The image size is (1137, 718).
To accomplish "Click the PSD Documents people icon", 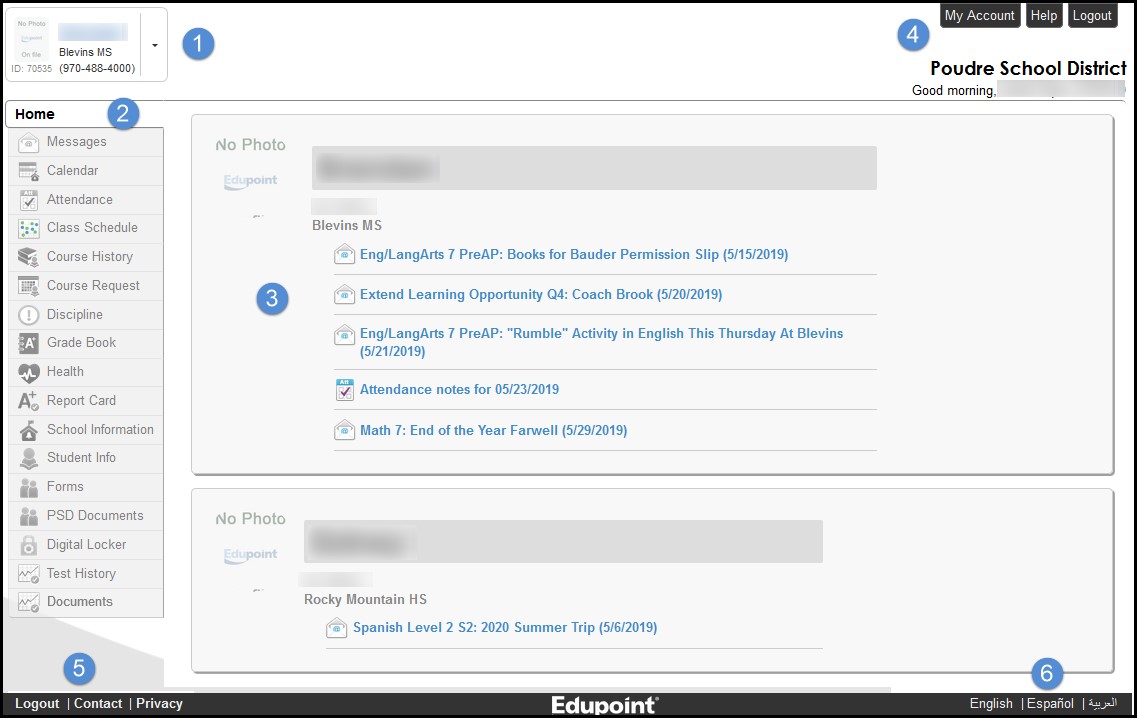I will pos(28,516).
